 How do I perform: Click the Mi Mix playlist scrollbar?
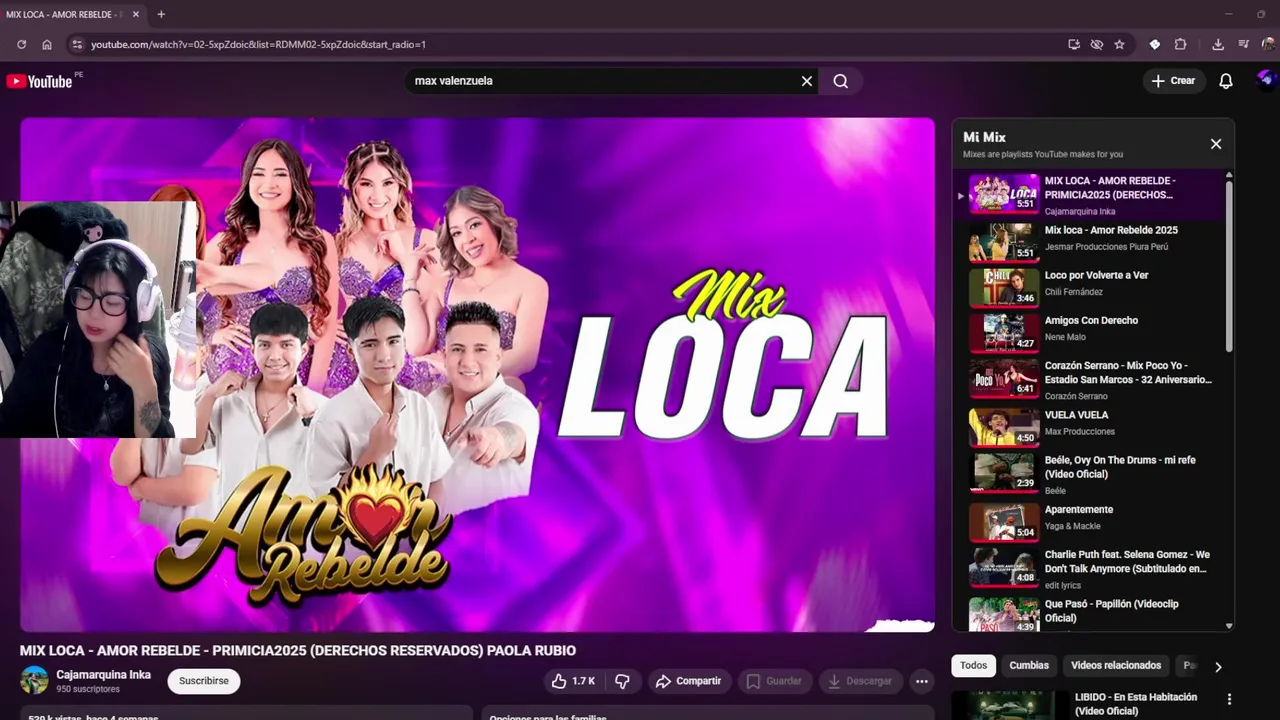(1229, 265)
